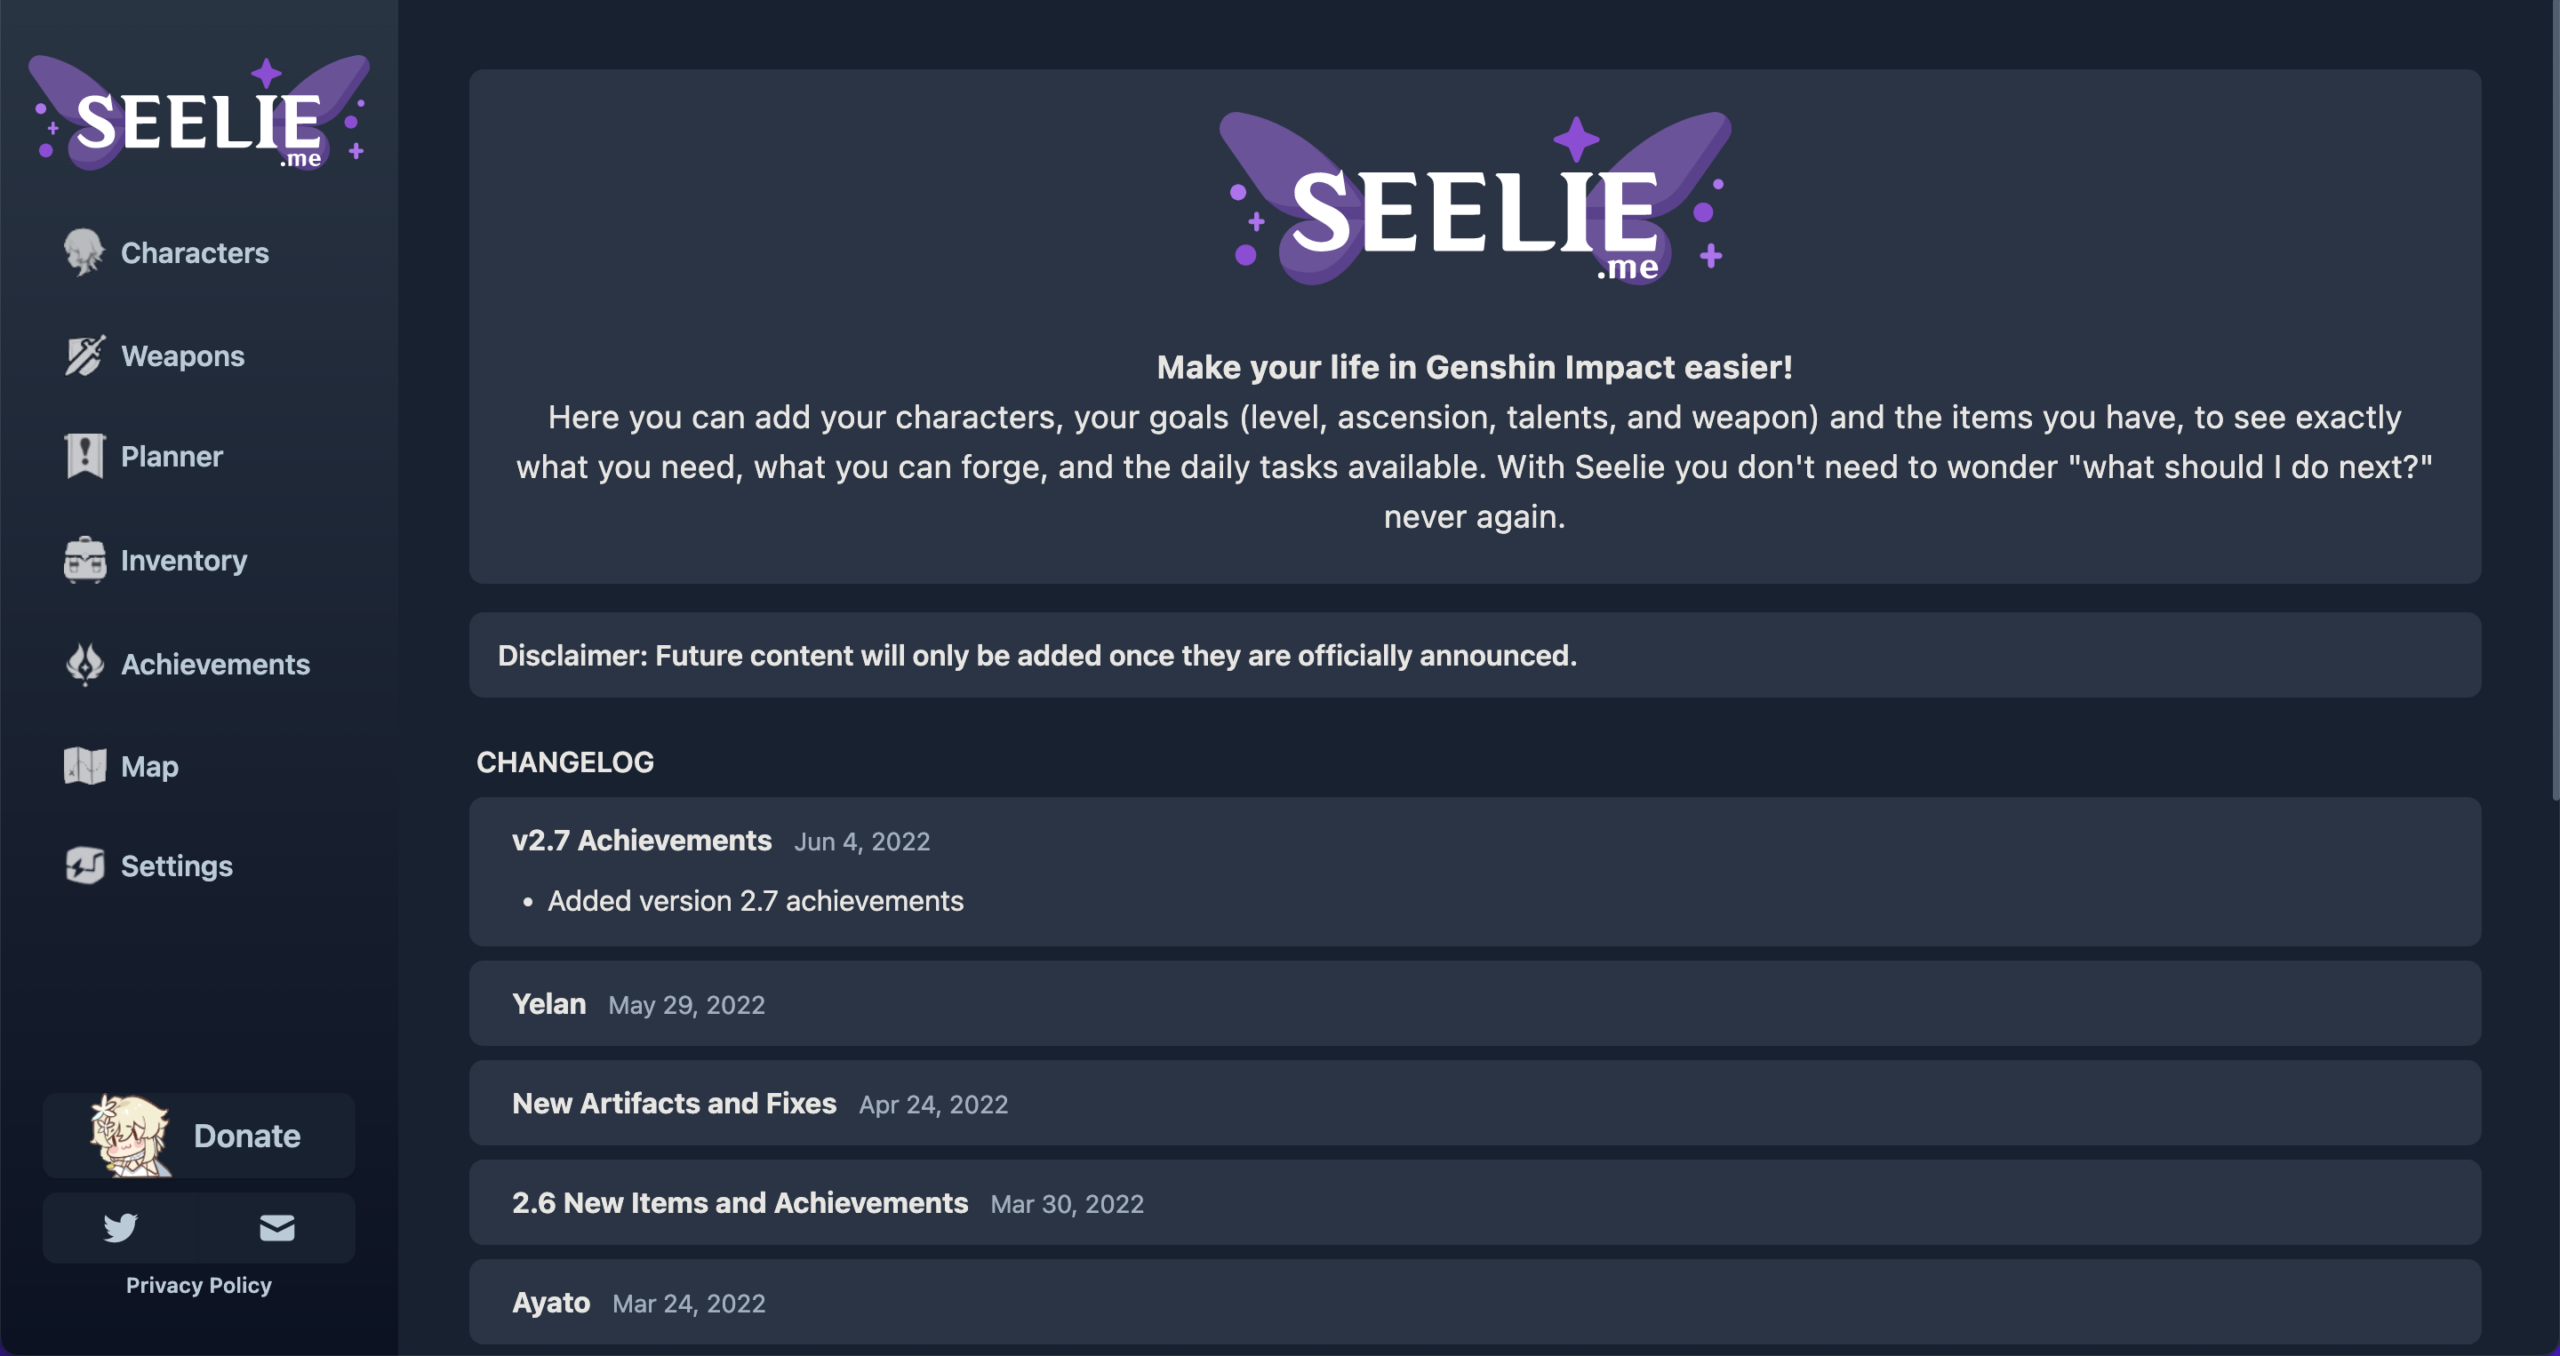Click the Settings icon
The height and width of the screenshot is (1356, 2560).
coord(85,867)
